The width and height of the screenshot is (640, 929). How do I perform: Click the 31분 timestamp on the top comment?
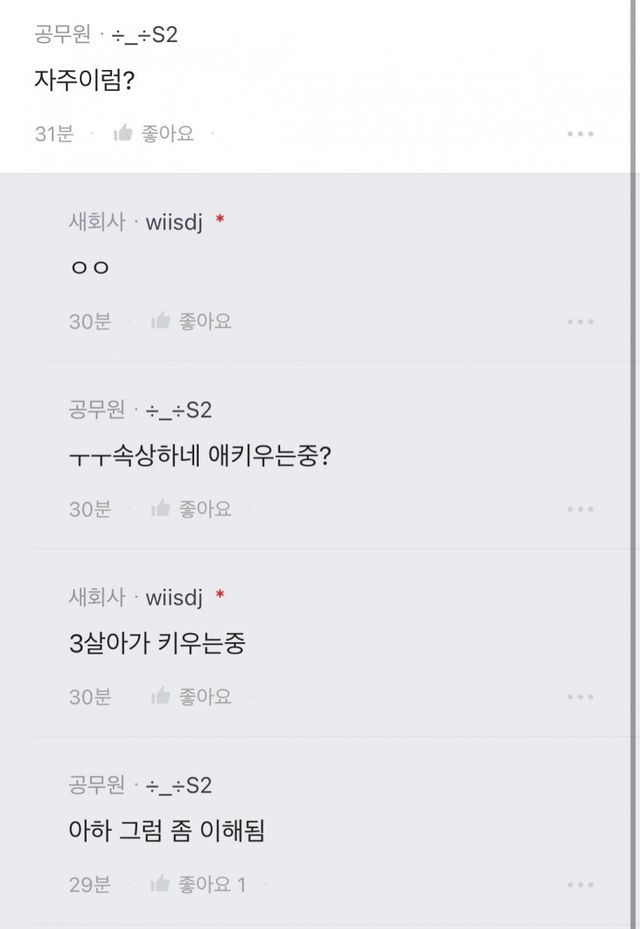tap(54, 133)
